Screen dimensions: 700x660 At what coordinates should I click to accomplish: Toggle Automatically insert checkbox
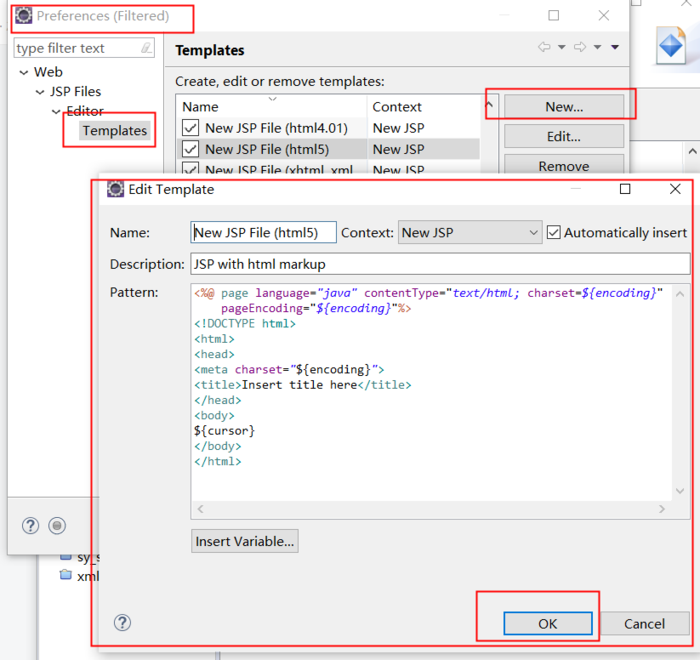(x=554, y=233)
